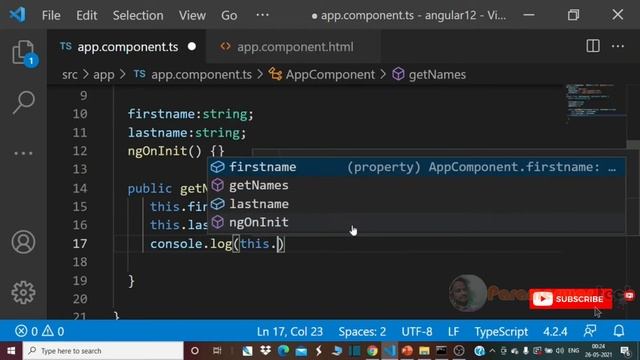Open the Accounts menu icon
The image size is (640, 360).
coord(23,242)
